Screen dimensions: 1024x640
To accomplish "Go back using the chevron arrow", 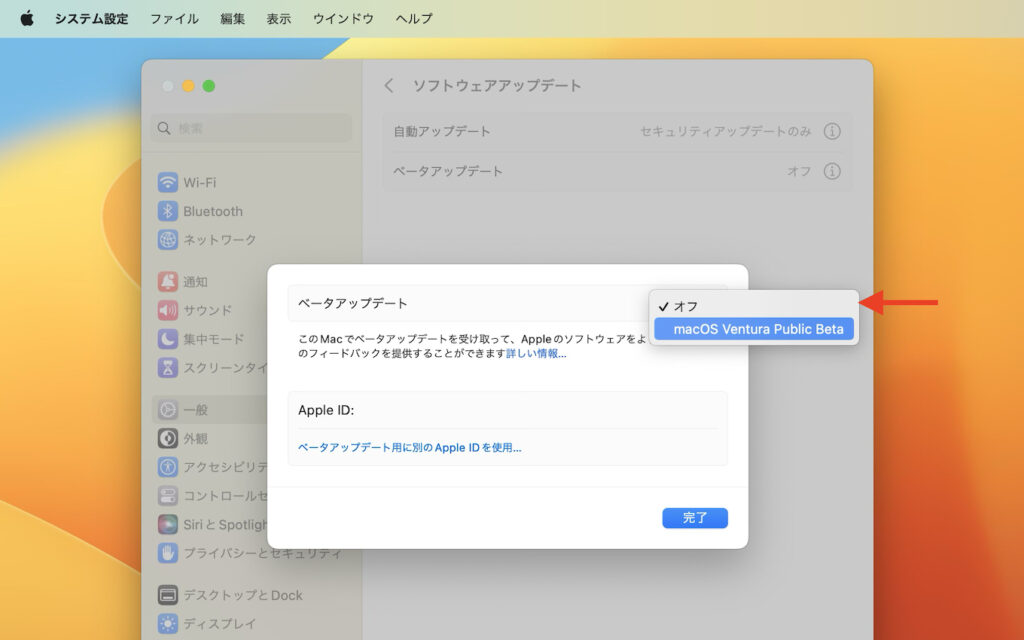I will pos(388,86).
